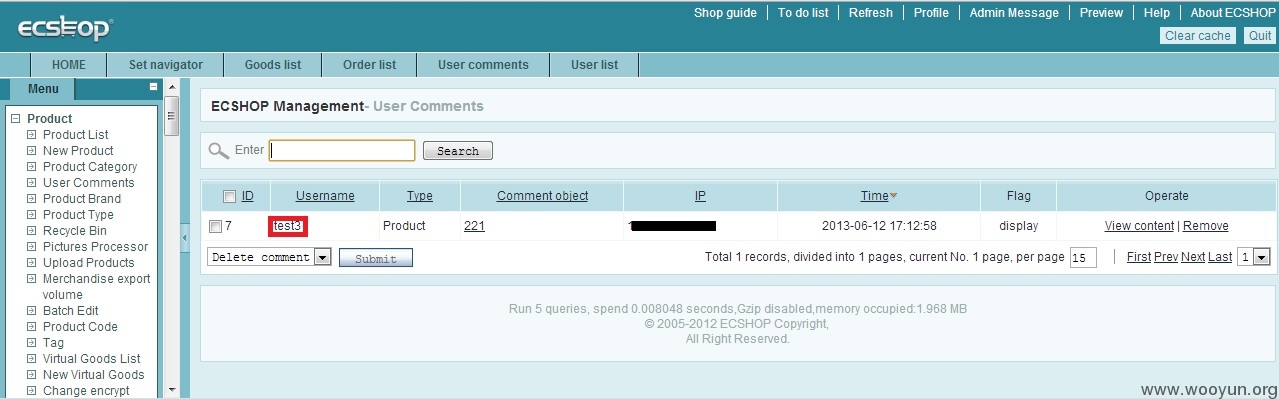Viewport: 1279px width, 399px height.
Task: Open the User comments tab
Action: coord(483,65)
